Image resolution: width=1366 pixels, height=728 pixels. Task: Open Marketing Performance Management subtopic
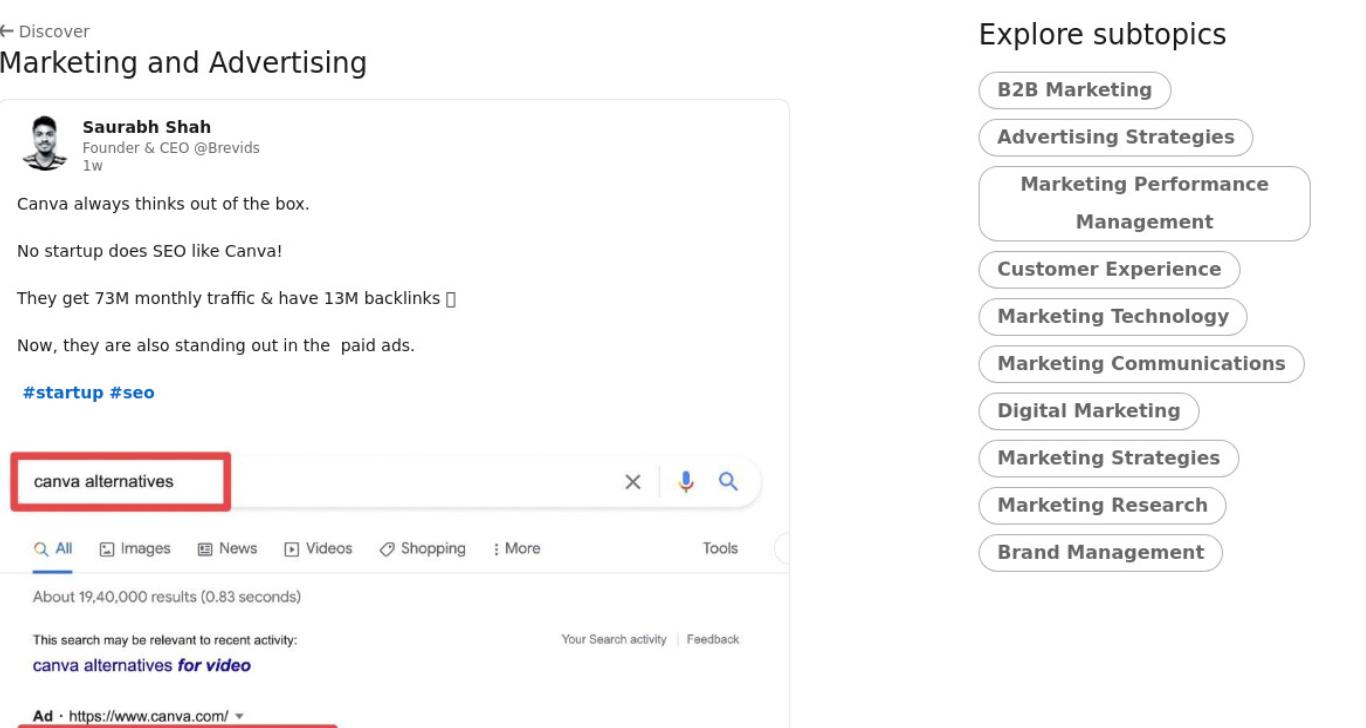1144,203
